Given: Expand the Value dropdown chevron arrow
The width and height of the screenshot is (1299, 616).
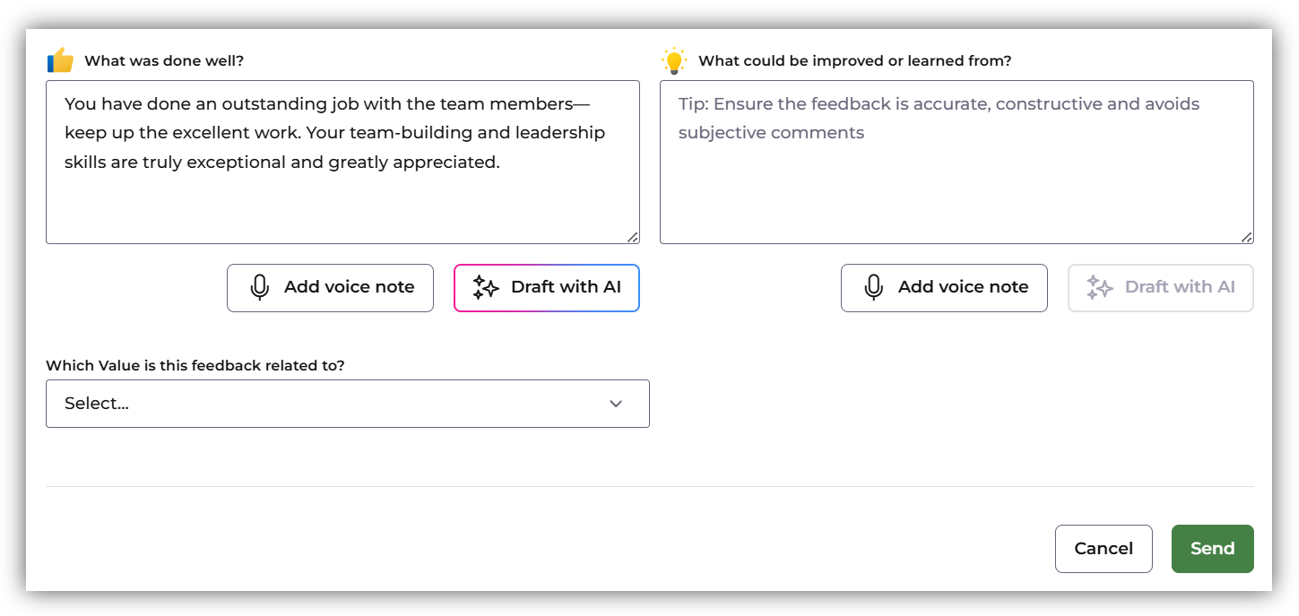Looking at the screenshot, I should (x=616, y=404).
